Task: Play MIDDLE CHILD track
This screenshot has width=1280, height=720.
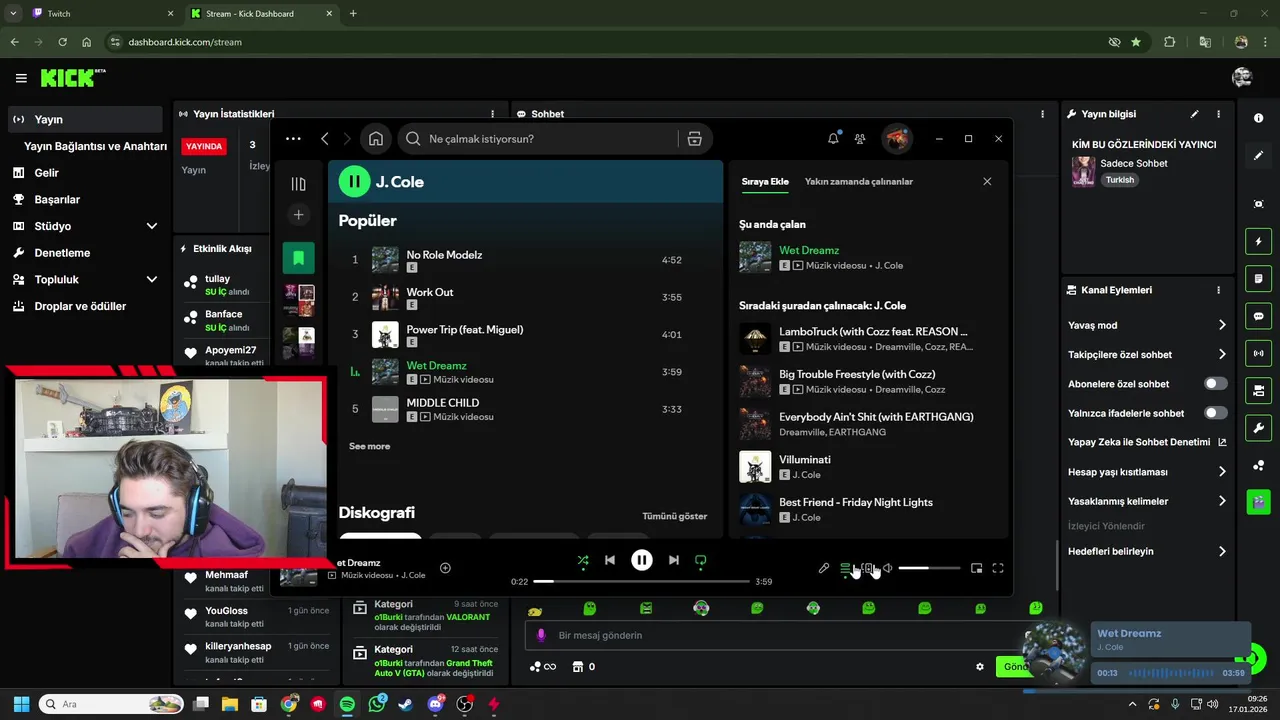Action: pos(525,409)
